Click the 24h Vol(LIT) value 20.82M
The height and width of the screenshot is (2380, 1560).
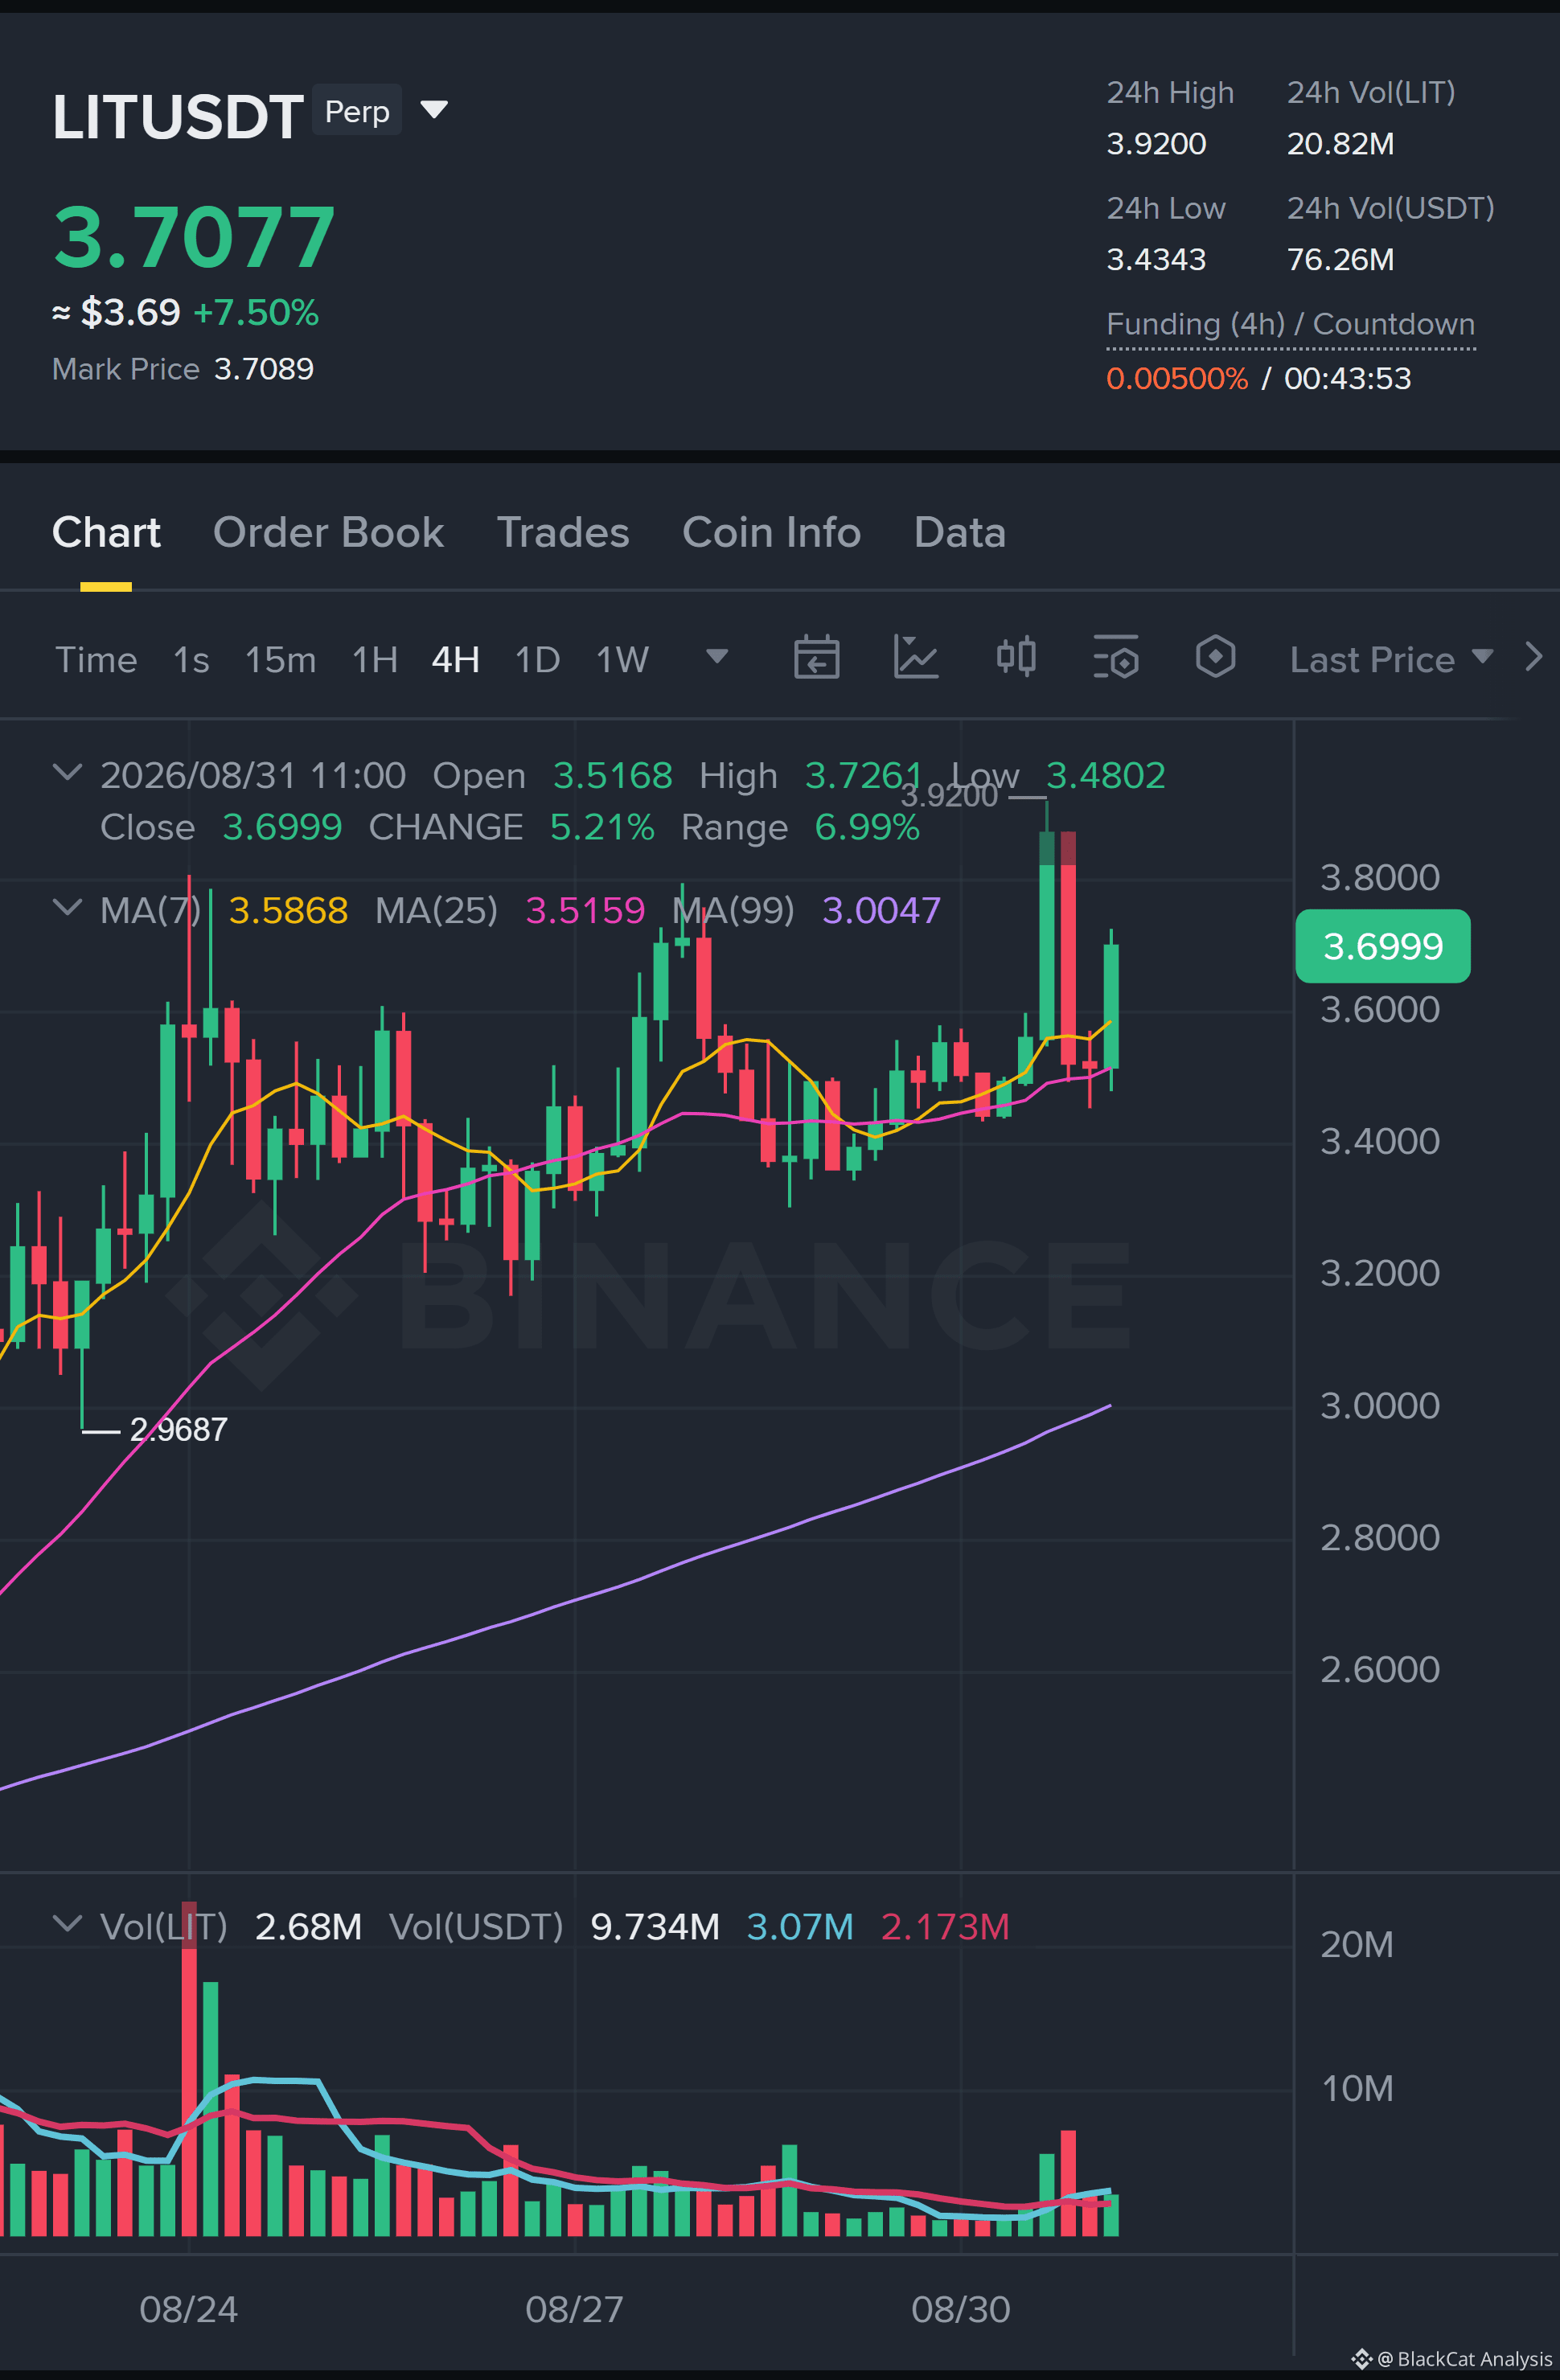click(x=1340, y=144)
